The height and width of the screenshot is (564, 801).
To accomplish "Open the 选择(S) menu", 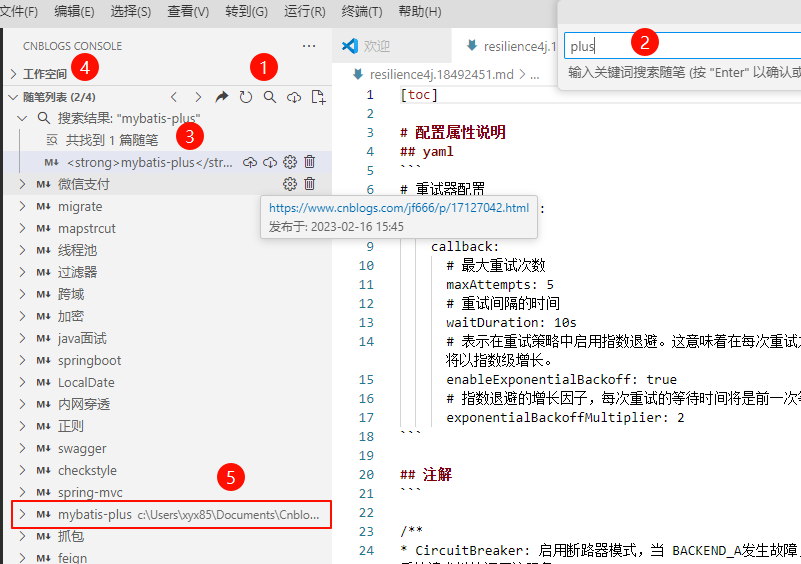I will 131,11.
